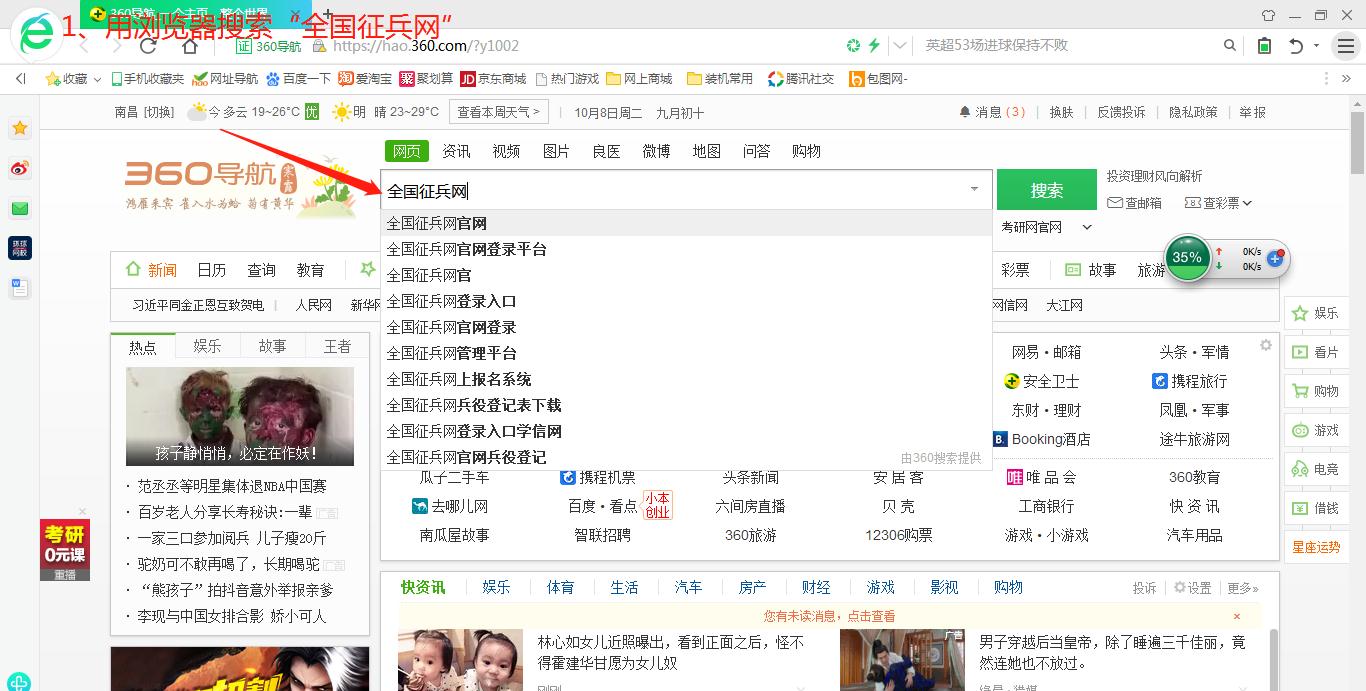Expand hidden bookmarks with double chevron
1366x691 pixels.
(x=20, y=79)
